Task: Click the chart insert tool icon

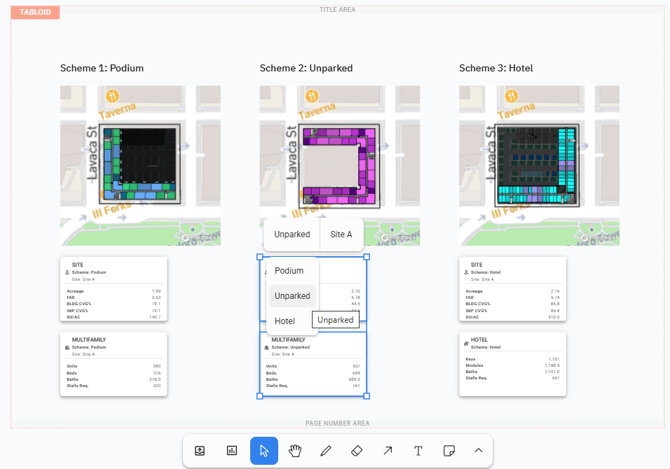Action: click(x=232, y=451)
